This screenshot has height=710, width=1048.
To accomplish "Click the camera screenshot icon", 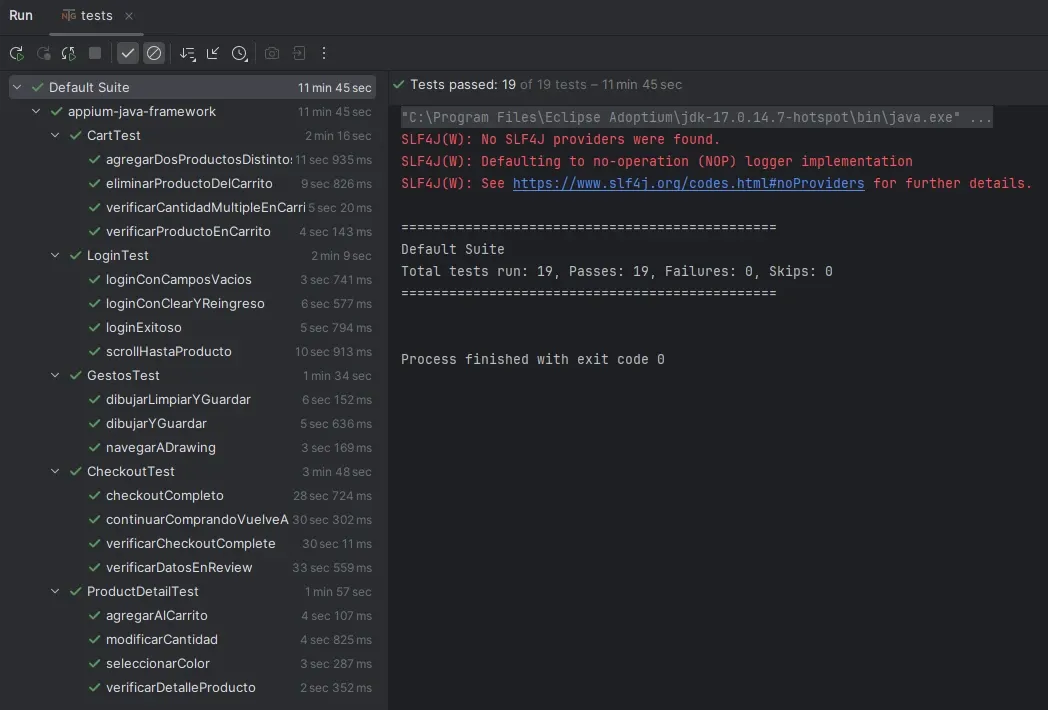I will (x=272, y=53).
